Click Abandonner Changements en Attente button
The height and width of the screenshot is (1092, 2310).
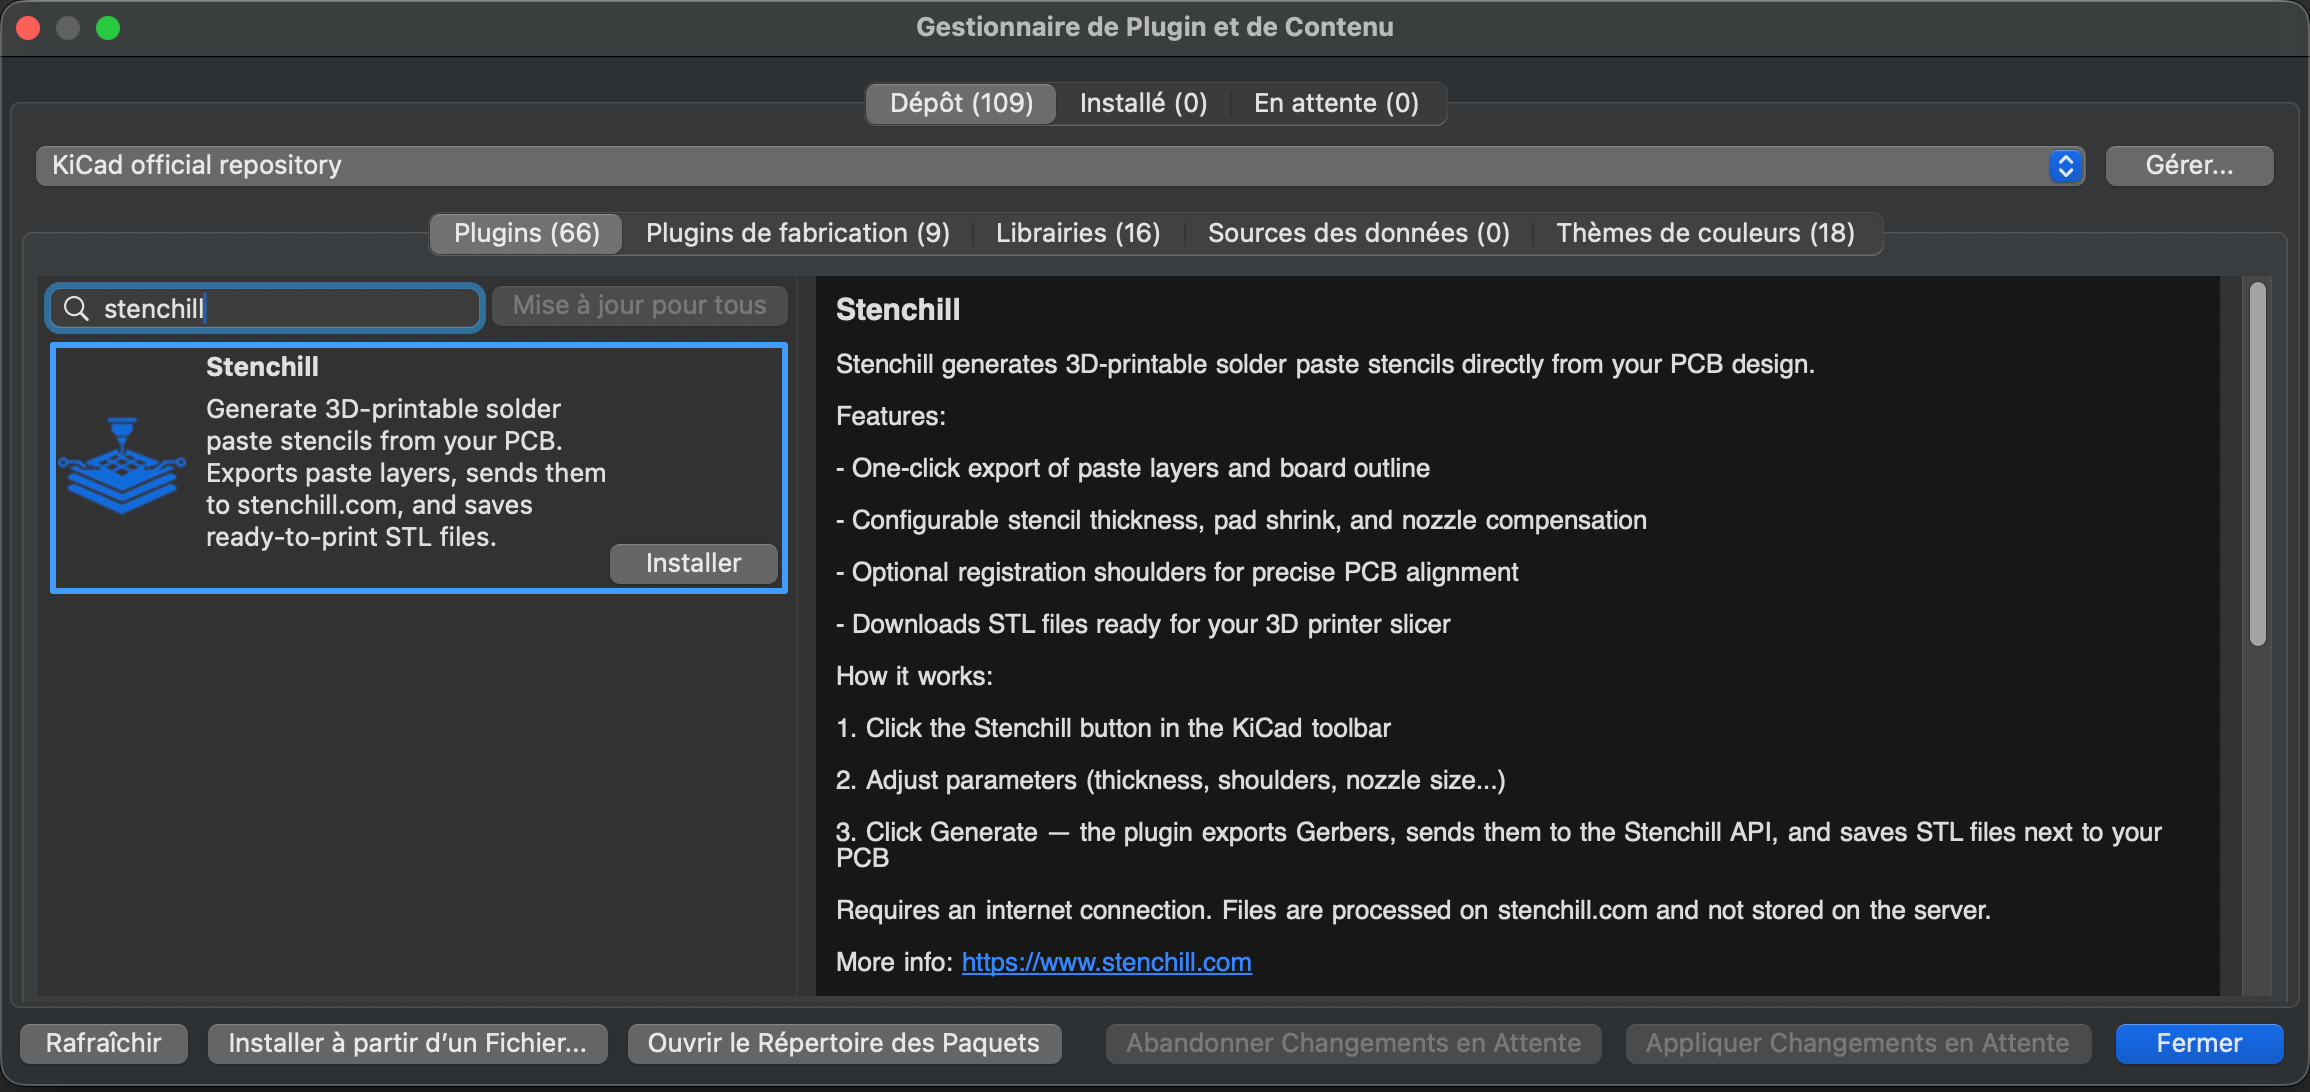tap(1353, 1043)
